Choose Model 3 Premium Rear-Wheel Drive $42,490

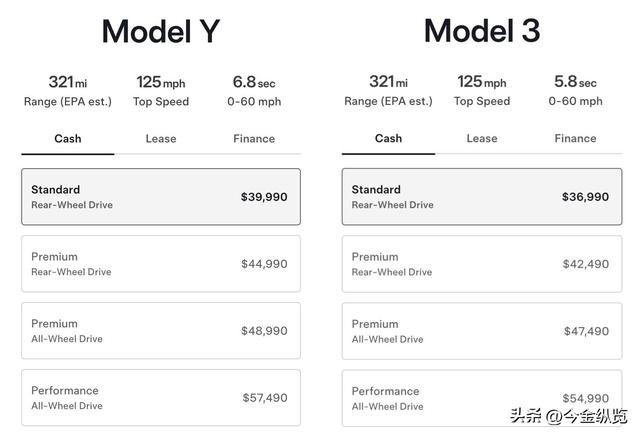(481, 264)
